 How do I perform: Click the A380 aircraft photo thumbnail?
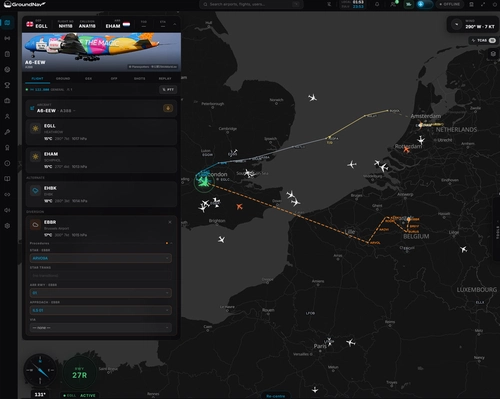102,52
